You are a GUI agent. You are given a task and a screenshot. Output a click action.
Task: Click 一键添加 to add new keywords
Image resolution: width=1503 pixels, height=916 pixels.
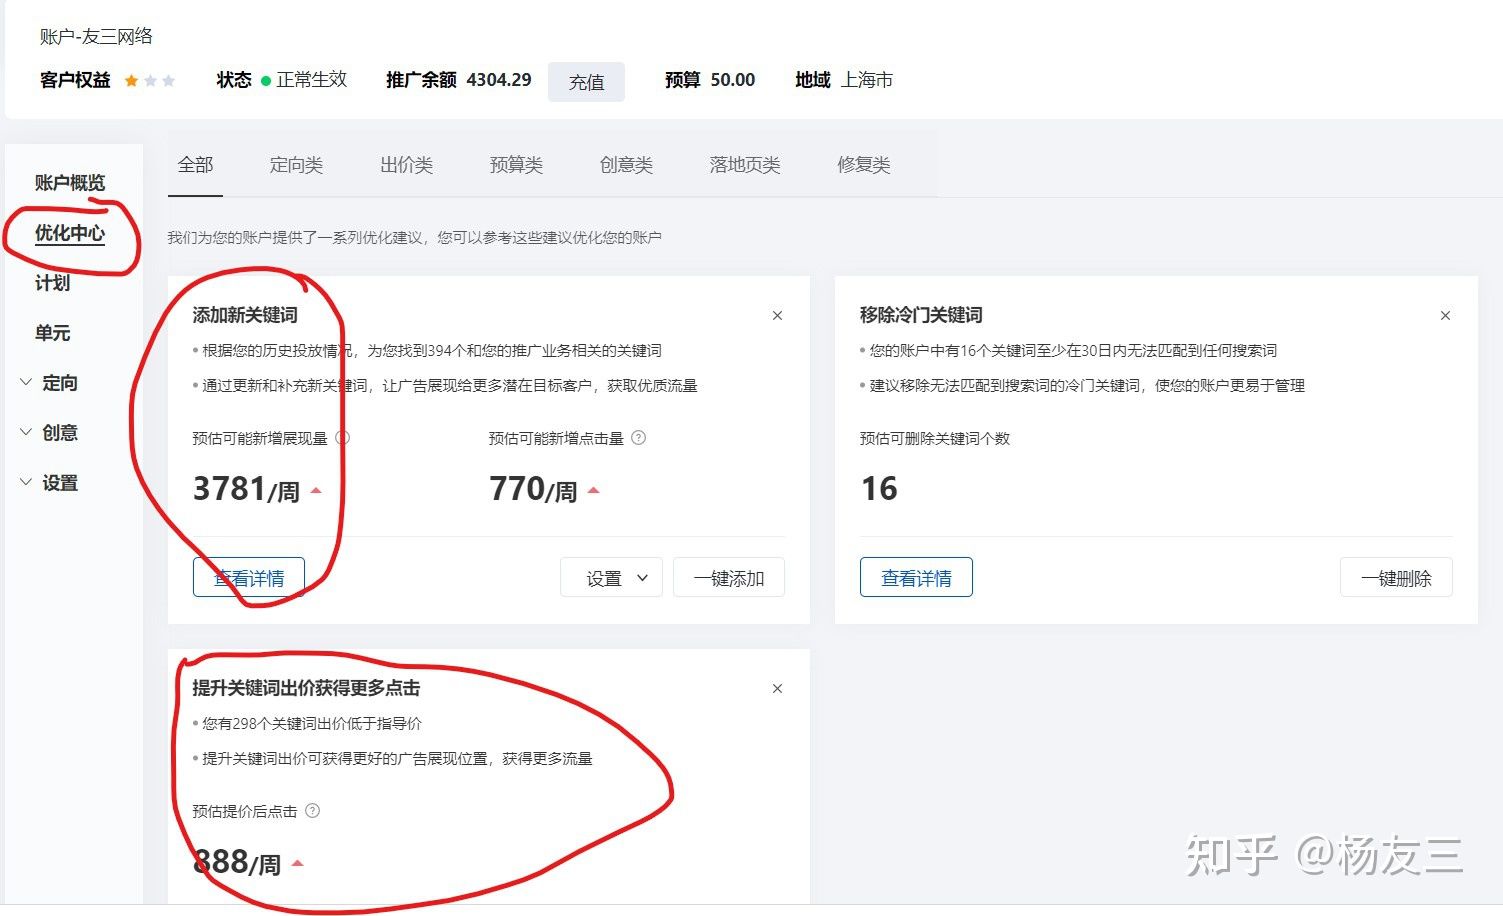coord(729,578)
